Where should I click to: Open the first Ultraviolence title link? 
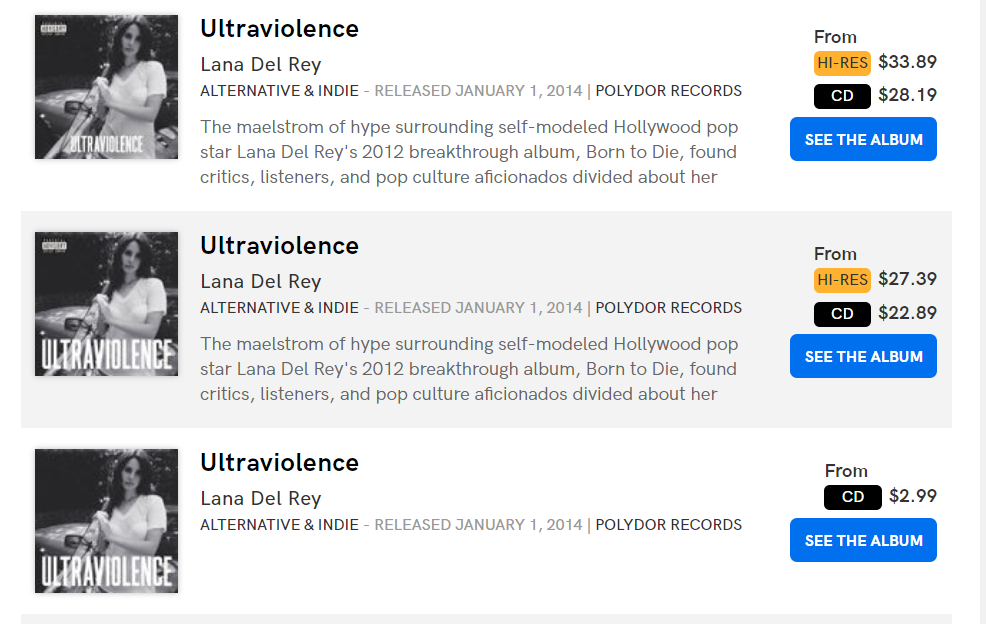(279, 29)
